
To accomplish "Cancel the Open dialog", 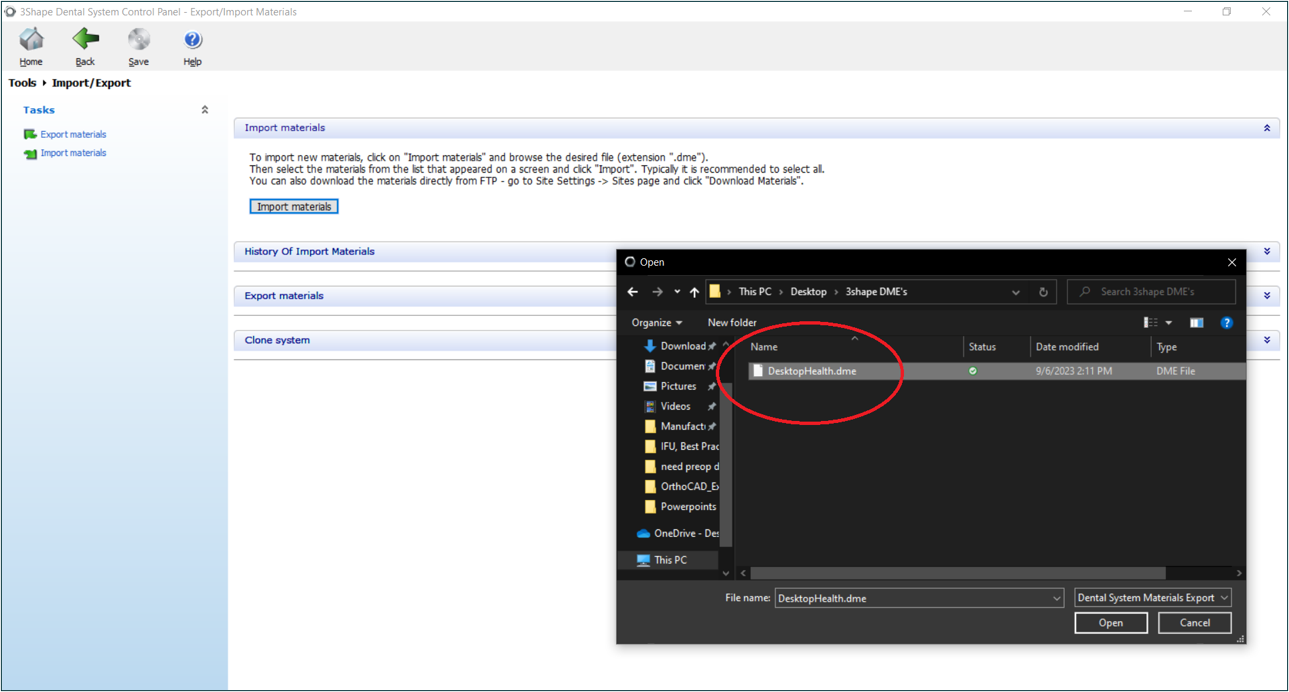I will click(1195, 623).
